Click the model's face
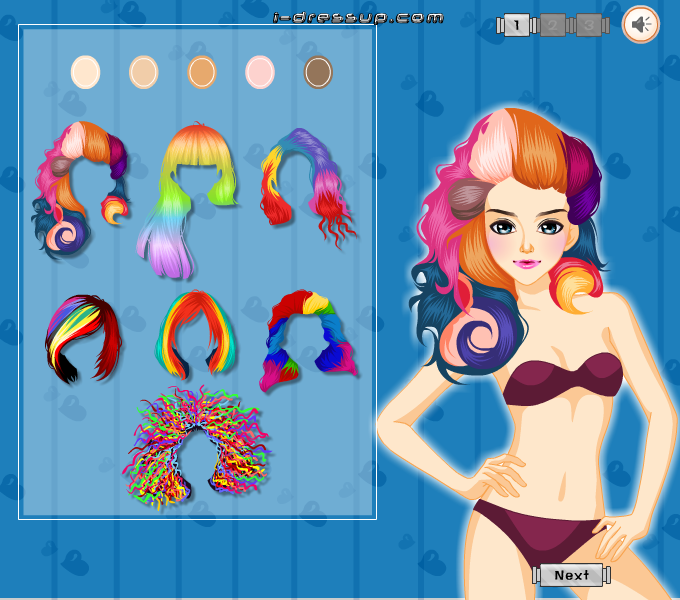 coord(529,236)
